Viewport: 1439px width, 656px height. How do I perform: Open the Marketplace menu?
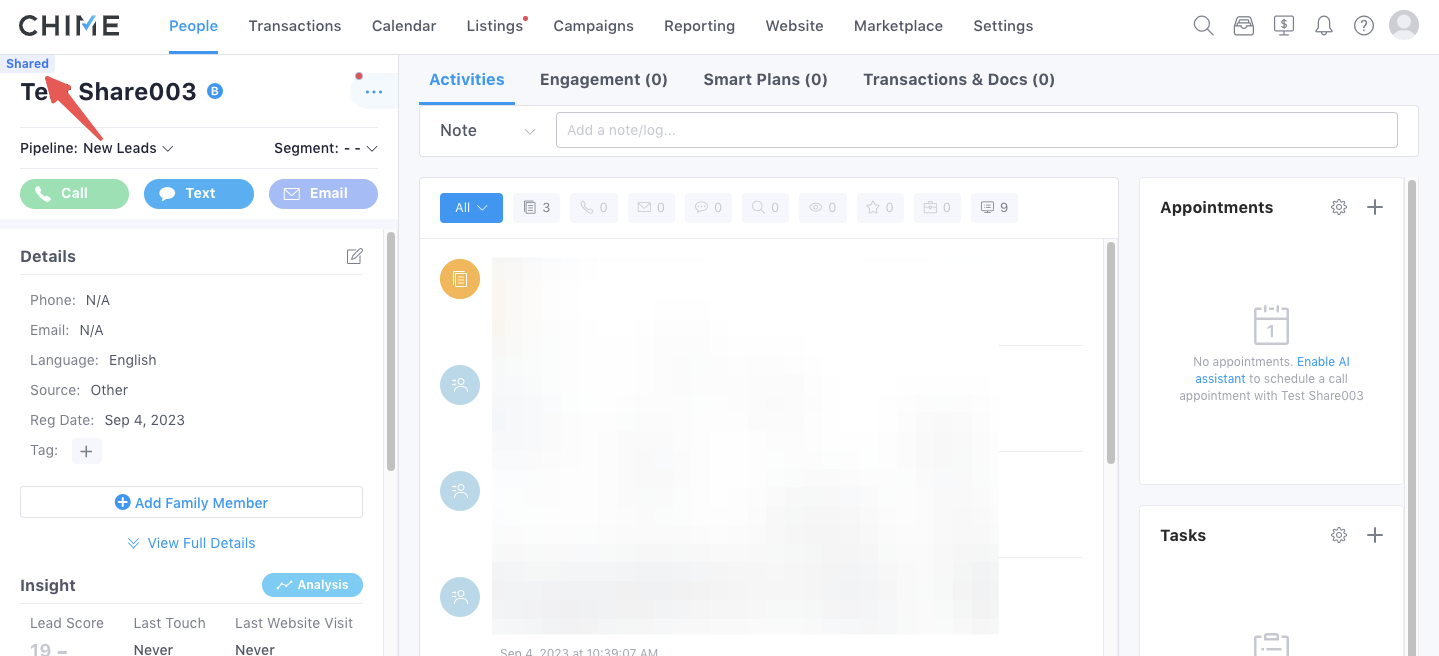[x=898, y=26]
